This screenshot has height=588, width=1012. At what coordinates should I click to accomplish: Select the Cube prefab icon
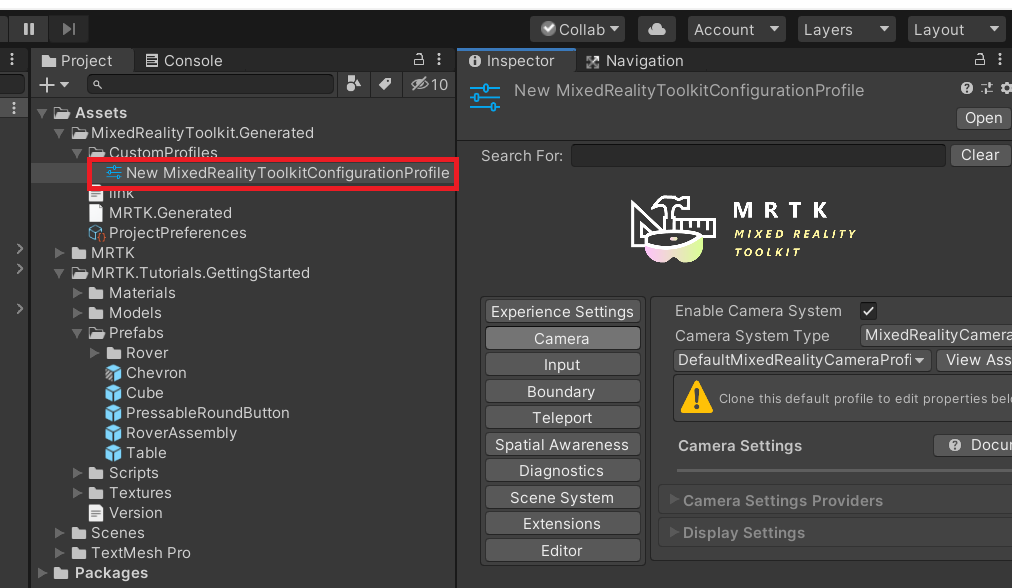tap(113, 393)
